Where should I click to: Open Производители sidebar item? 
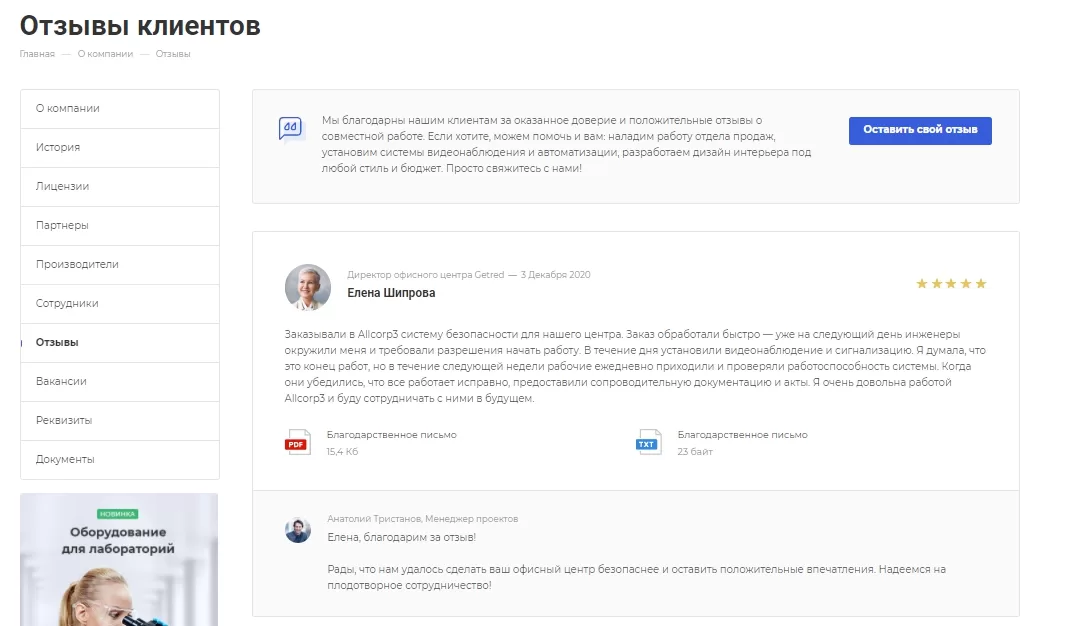[120, 265]
